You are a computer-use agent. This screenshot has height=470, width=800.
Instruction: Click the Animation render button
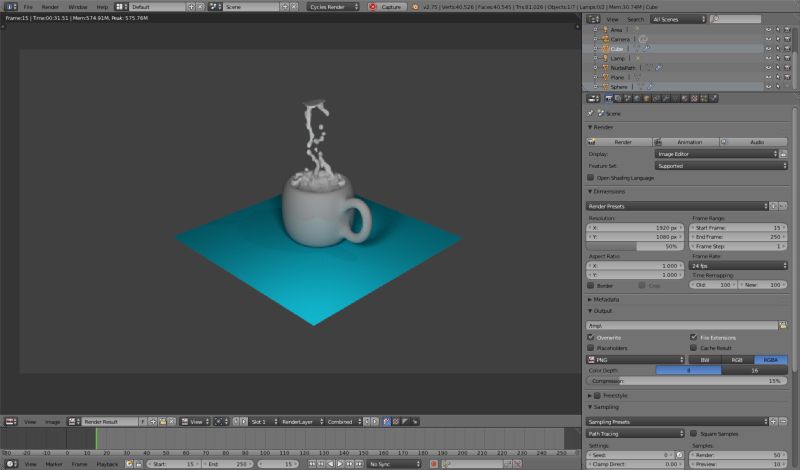(686, 142)
